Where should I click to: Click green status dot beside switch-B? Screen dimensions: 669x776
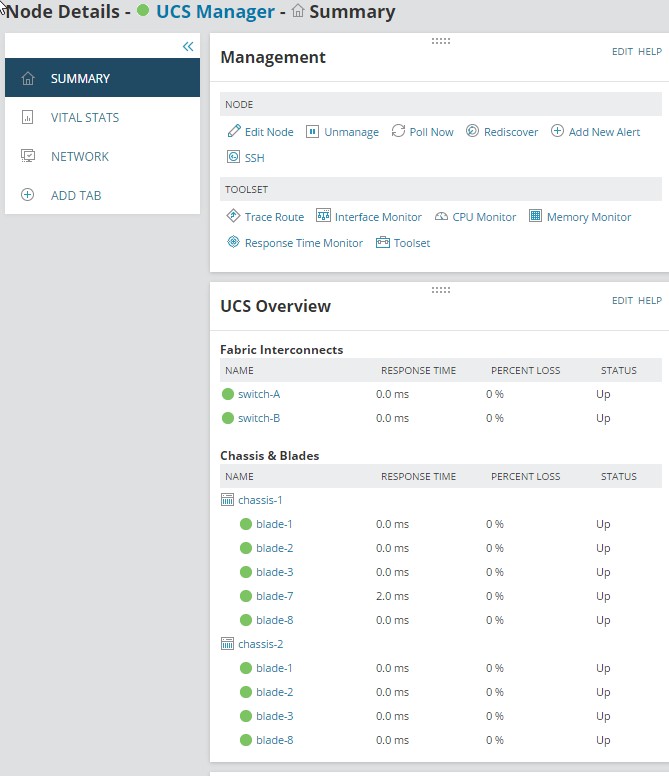228,418
